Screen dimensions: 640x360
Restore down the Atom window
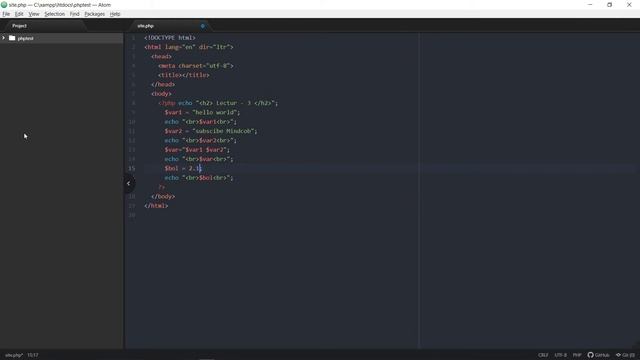(609, 4)
